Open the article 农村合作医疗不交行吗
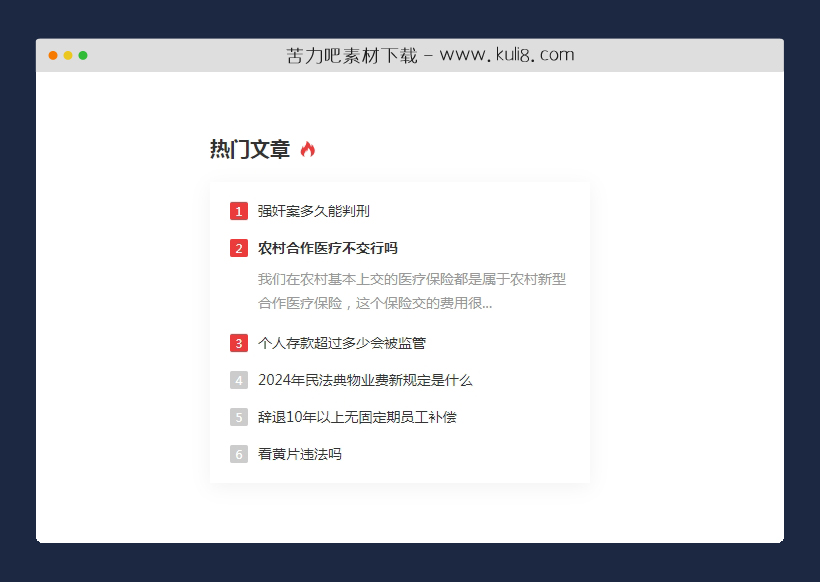The width and height of the screenshot is (820, 582). [325, 248]
